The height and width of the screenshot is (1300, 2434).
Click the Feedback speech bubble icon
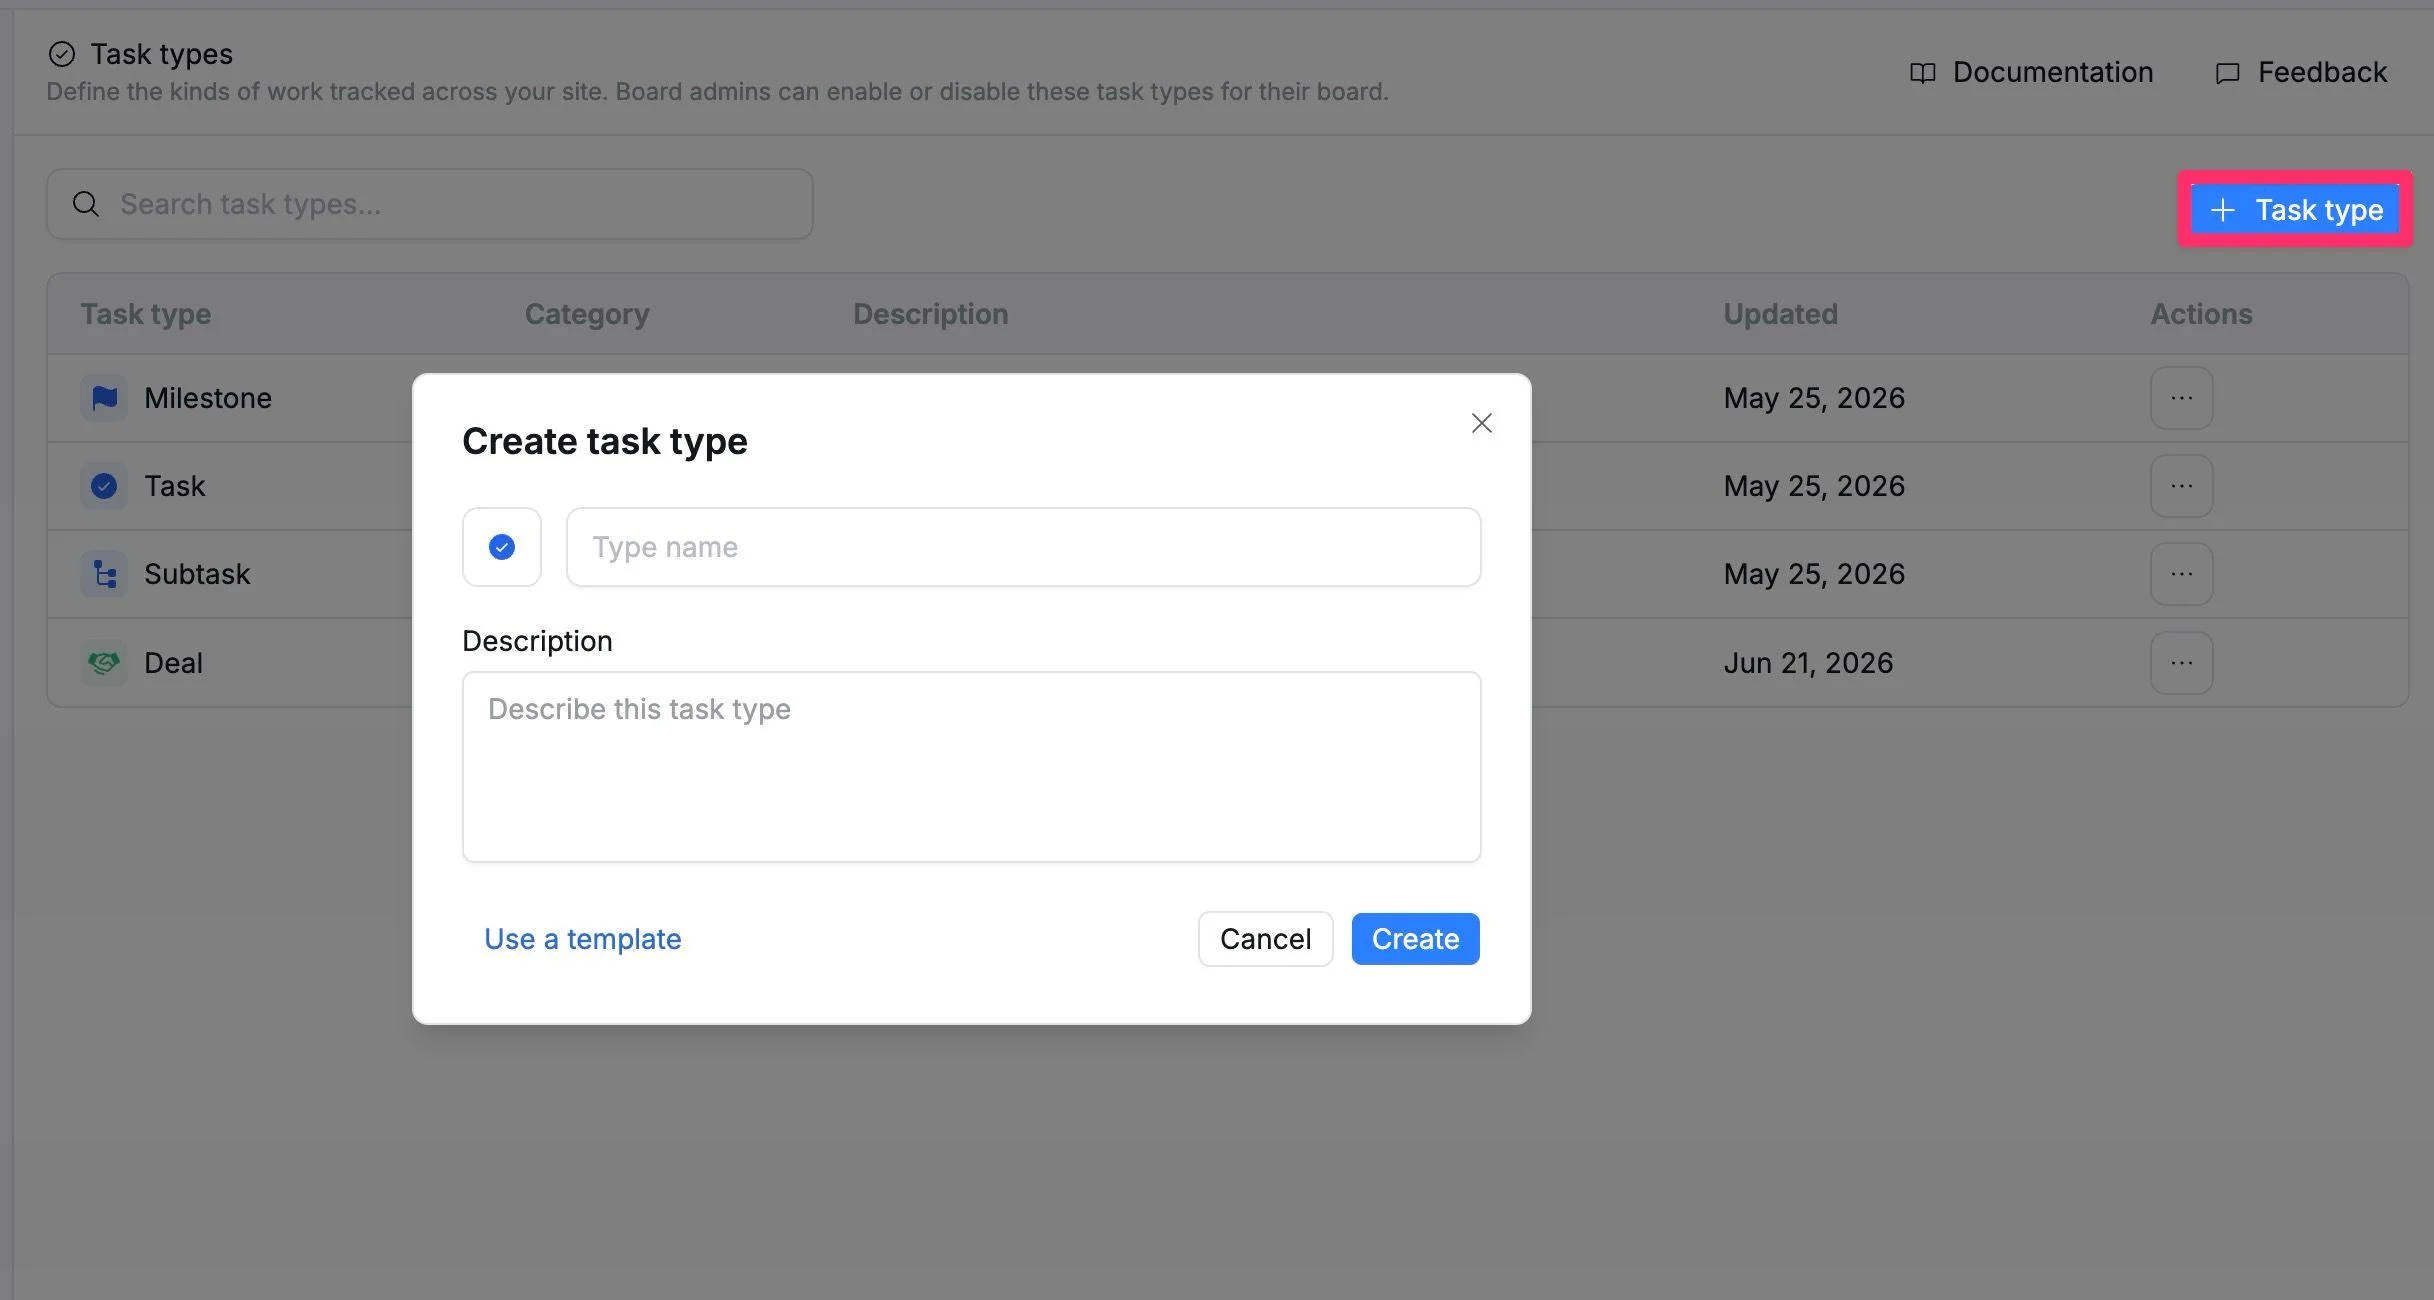tap(2227, 73)
